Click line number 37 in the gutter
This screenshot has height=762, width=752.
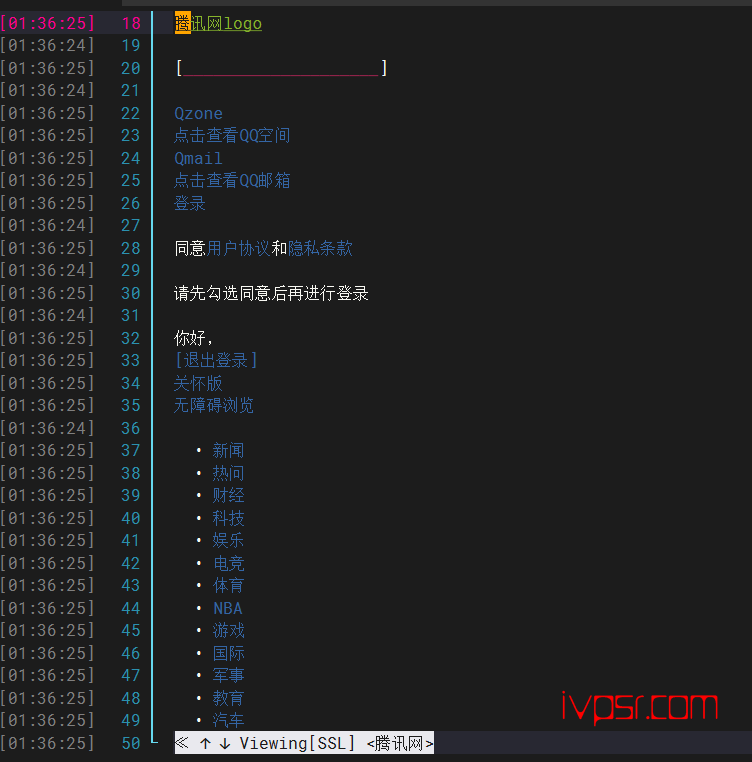click(x=131, y=450)
